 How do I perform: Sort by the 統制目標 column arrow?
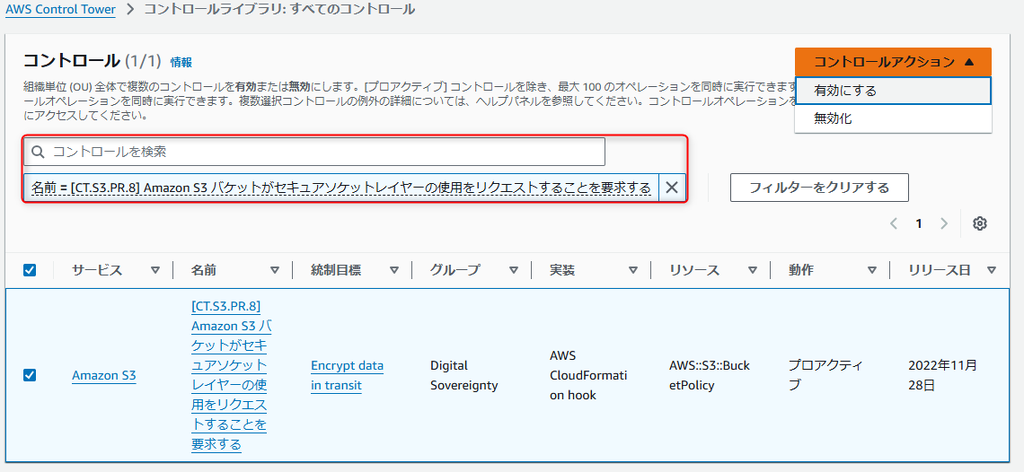click(x=394, y=270)
